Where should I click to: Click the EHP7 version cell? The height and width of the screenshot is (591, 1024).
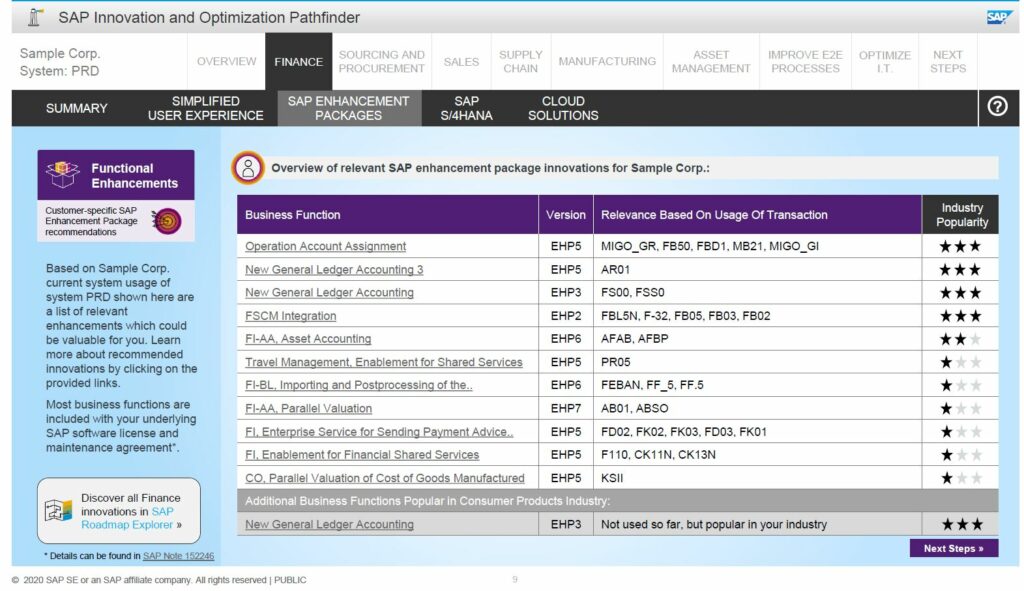[566, 409]
